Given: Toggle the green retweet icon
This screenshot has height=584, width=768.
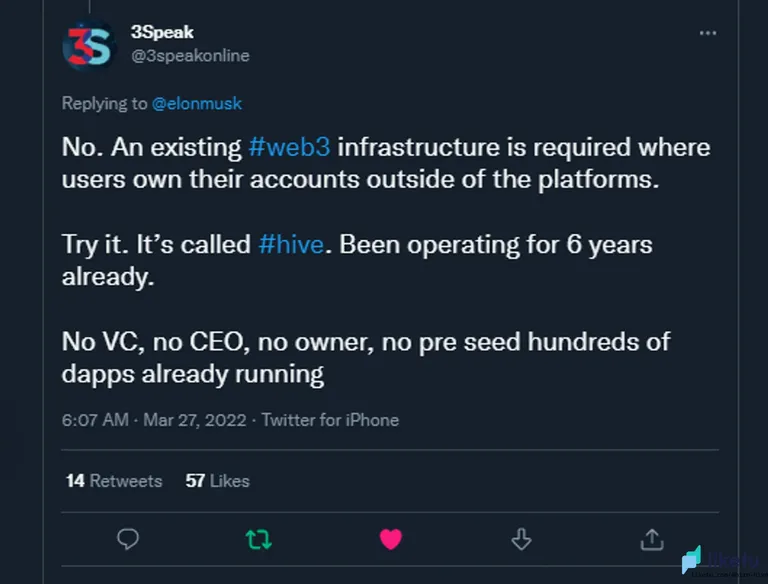Looking at the screenshot, I should pos(259,539).
